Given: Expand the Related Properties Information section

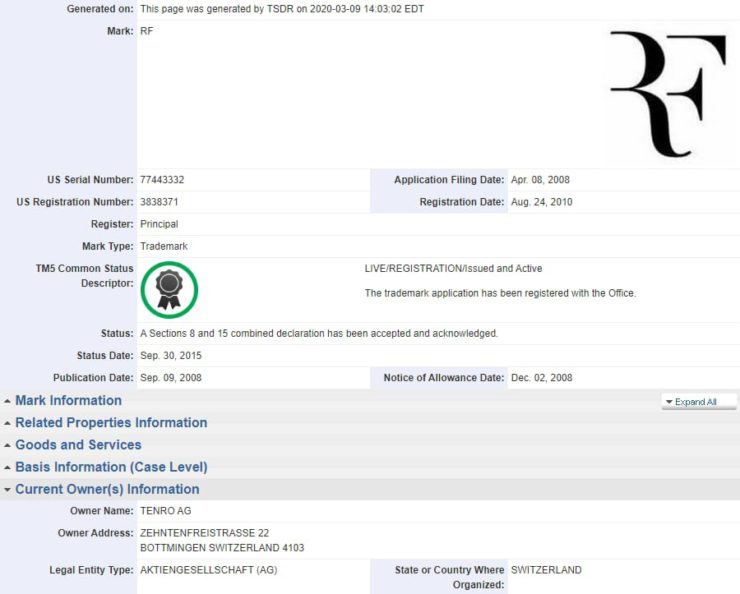Looking at the screenshot, I should pos(111,423).
